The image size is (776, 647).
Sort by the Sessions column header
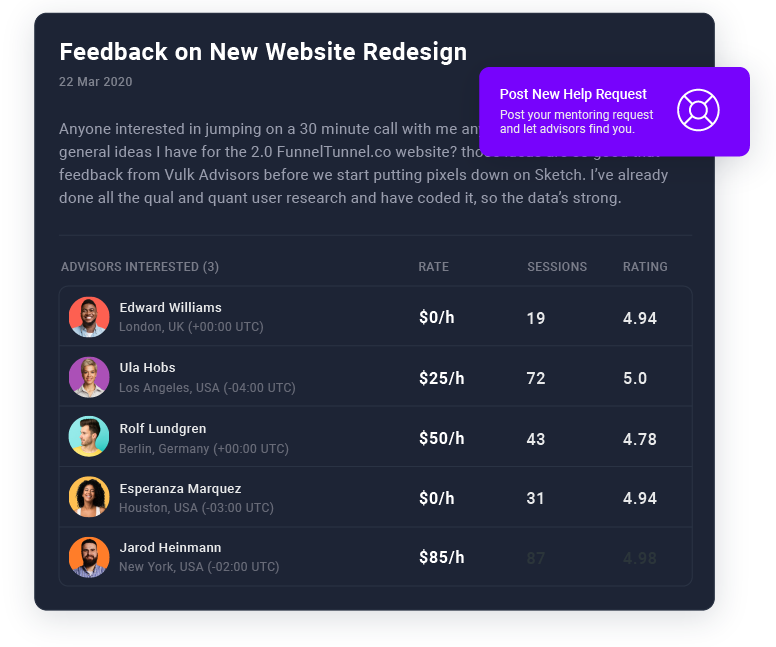click(557, 267)
